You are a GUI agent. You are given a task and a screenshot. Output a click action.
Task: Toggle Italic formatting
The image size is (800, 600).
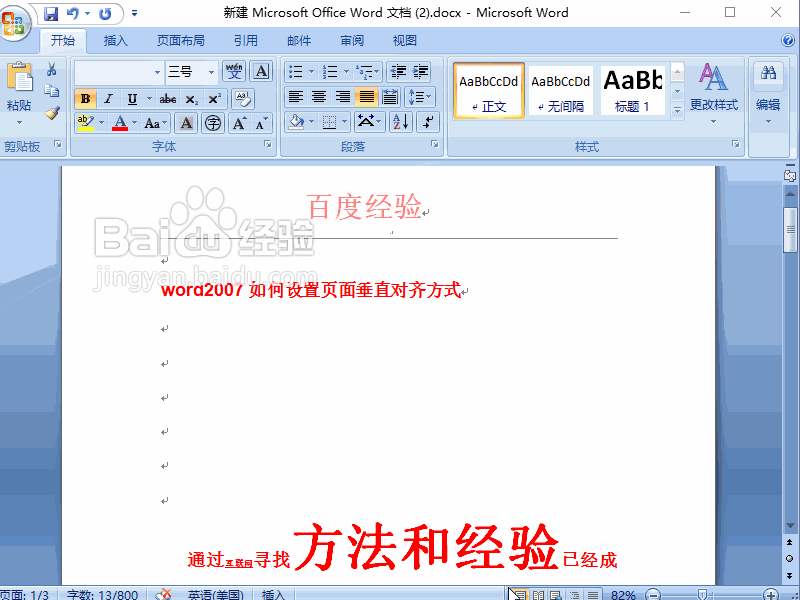[x=108, y=99]
